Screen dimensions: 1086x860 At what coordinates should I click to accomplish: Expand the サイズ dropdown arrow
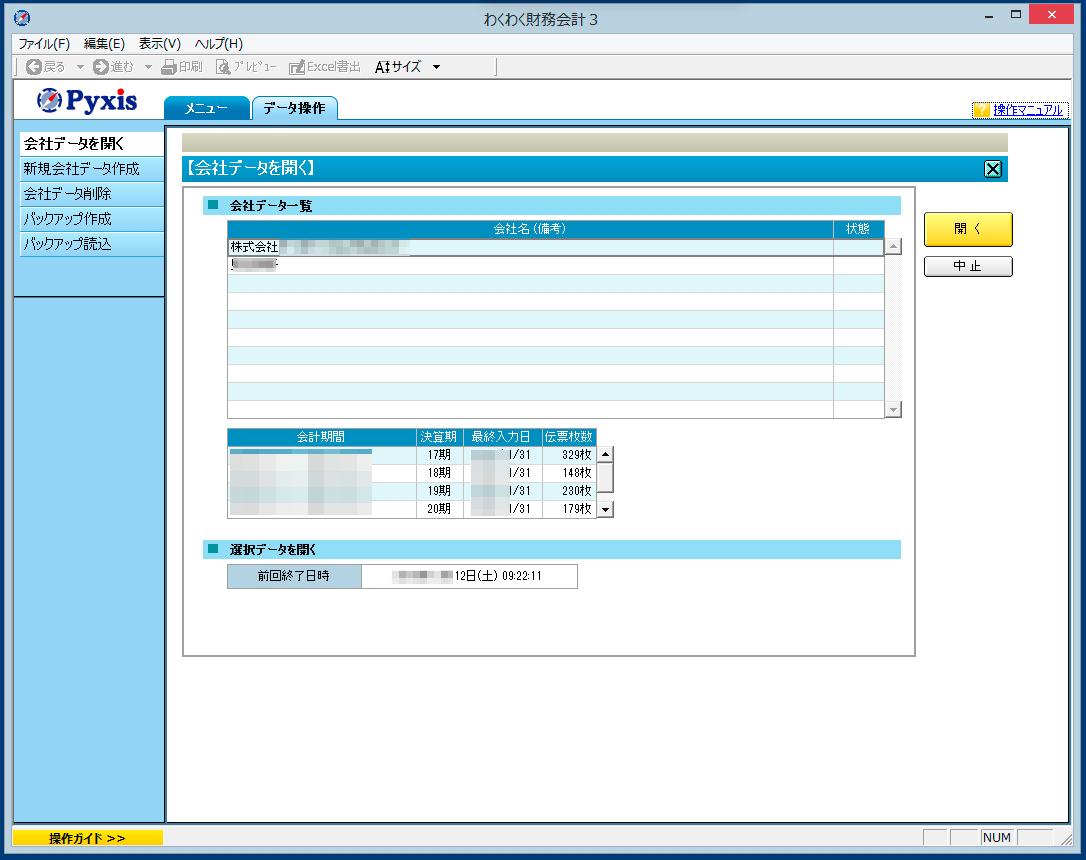point(436,67)
